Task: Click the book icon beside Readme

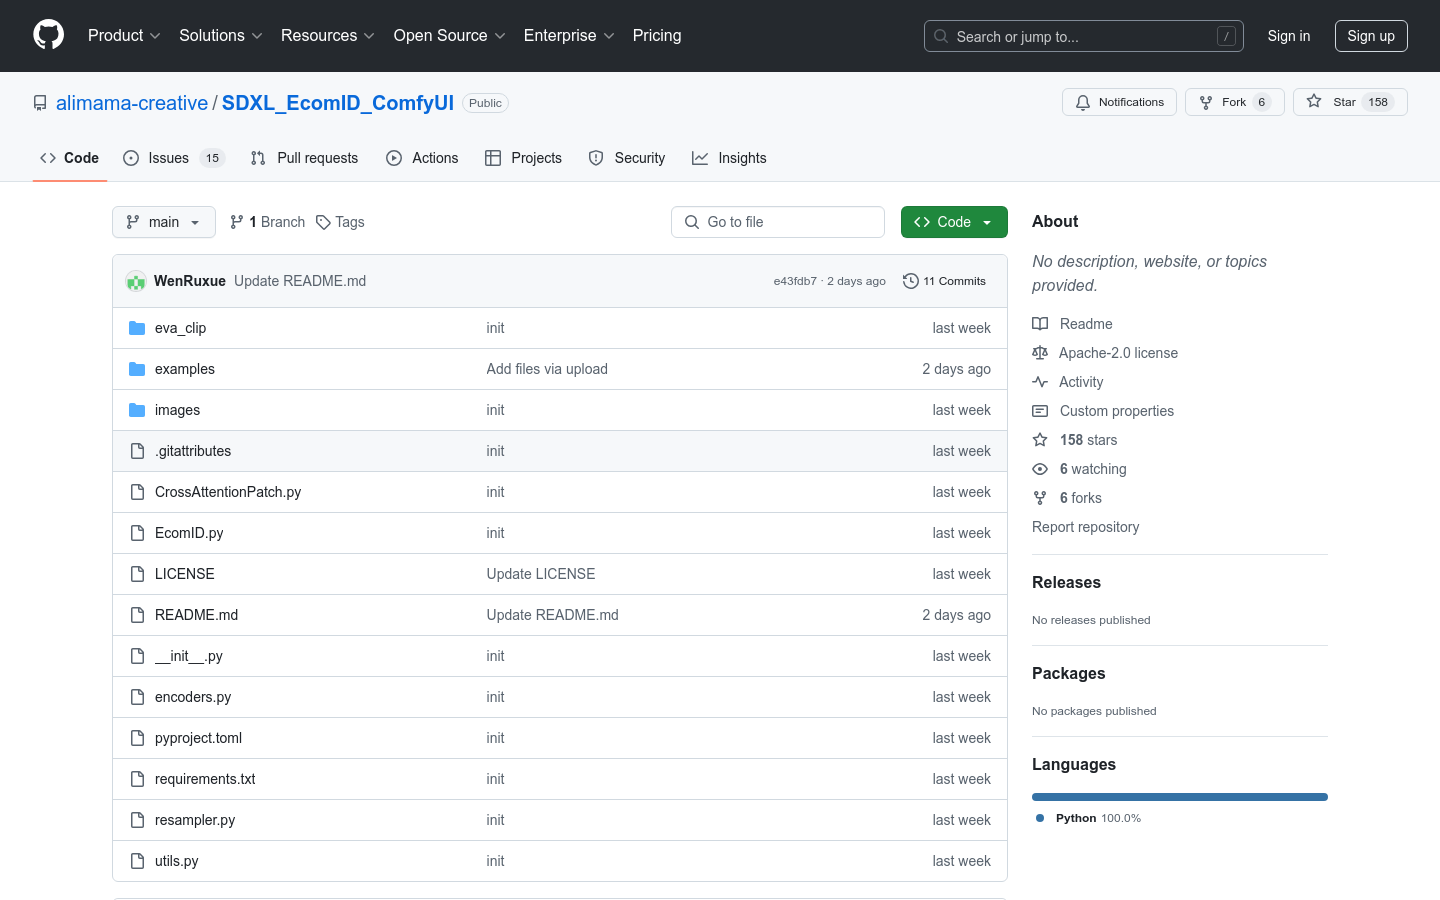Action: pyautogui.click(x=1040, y=324)
